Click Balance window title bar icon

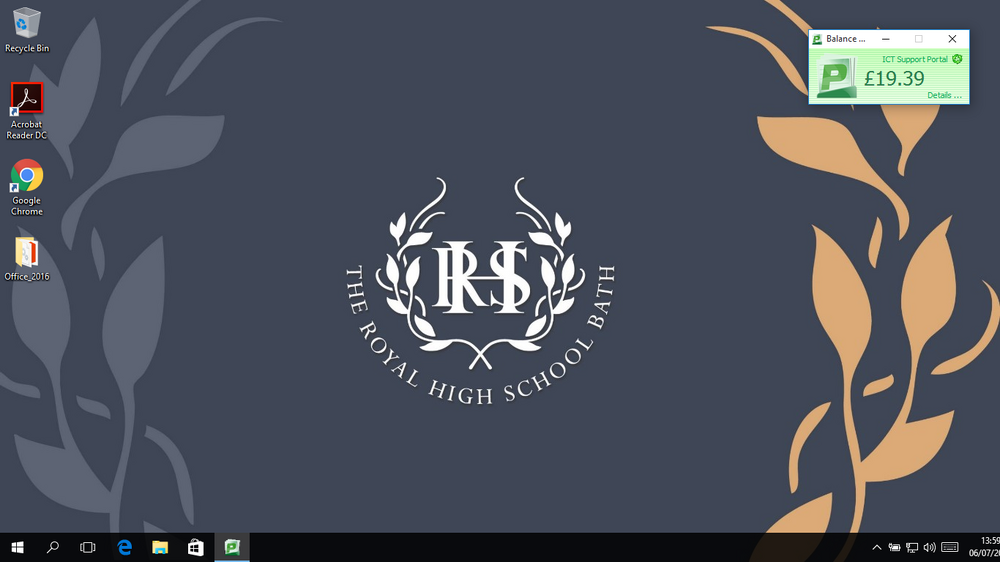[817, 39]
